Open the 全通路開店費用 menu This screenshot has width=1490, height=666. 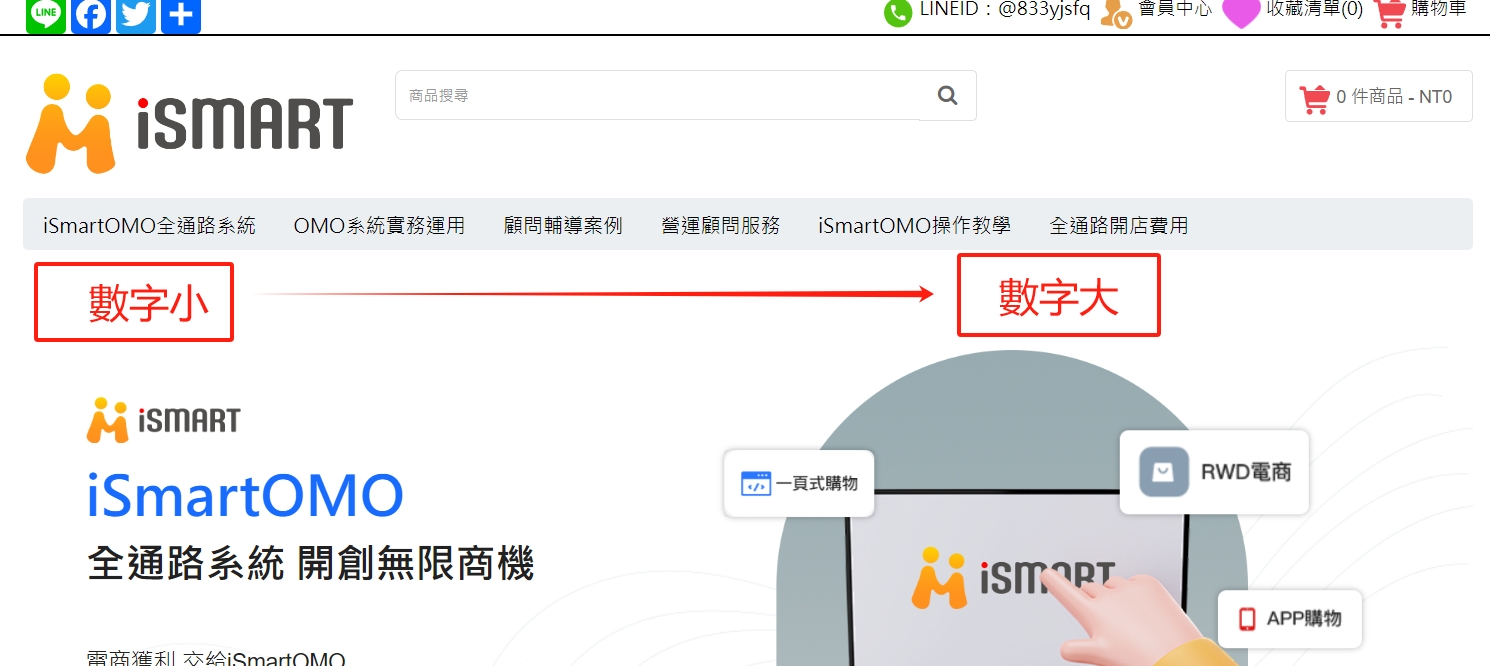point(1119,225)
